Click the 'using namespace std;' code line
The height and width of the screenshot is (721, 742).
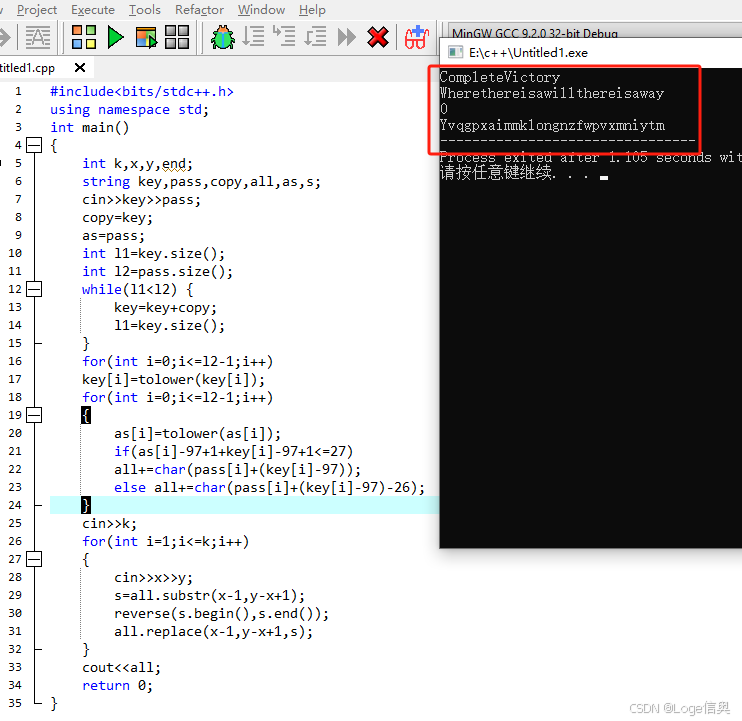(x=129, y=109)
